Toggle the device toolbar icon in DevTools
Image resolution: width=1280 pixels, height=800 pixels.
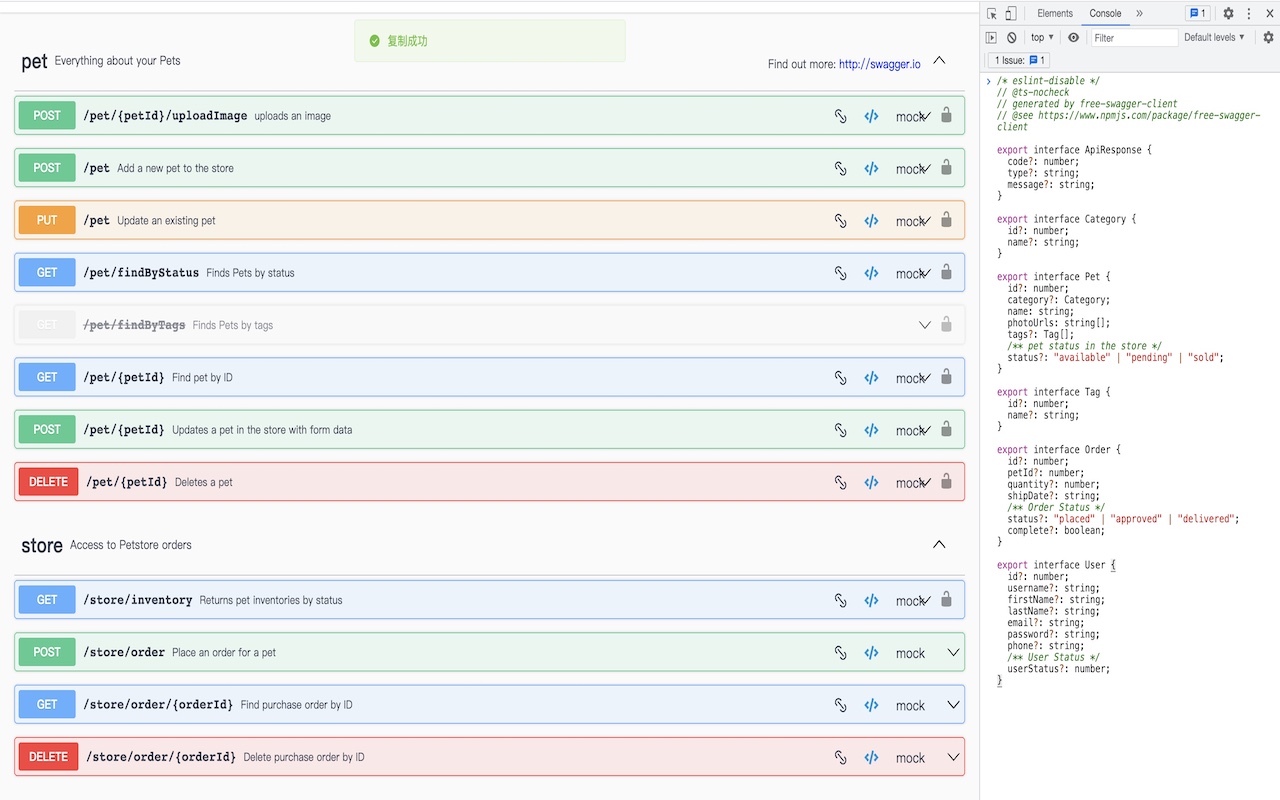pyautogui.click(x=1011, y=13)
